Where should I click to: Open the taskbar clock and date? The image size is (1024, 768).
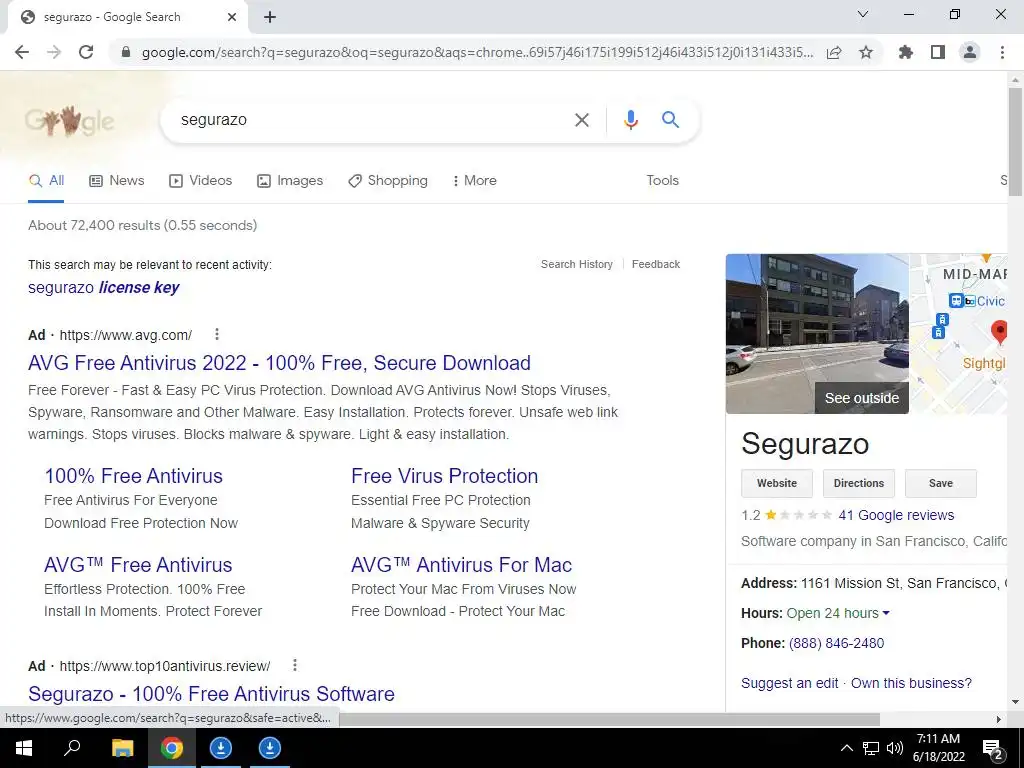click(x=938, y=748)
